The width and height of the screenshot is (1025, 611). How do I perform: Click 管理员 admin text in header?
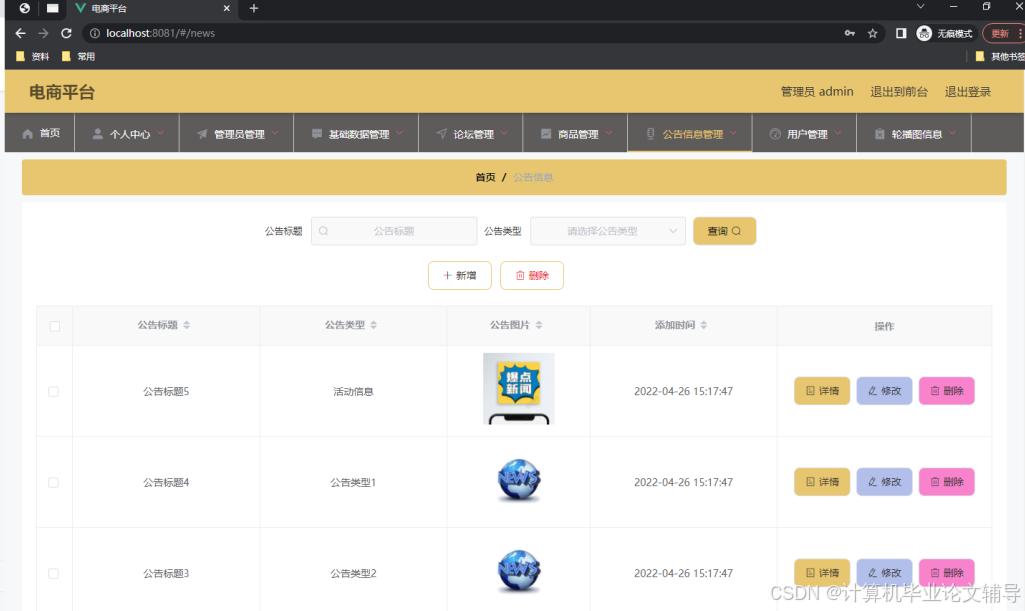pyautogui.click(x=817, y=91)
